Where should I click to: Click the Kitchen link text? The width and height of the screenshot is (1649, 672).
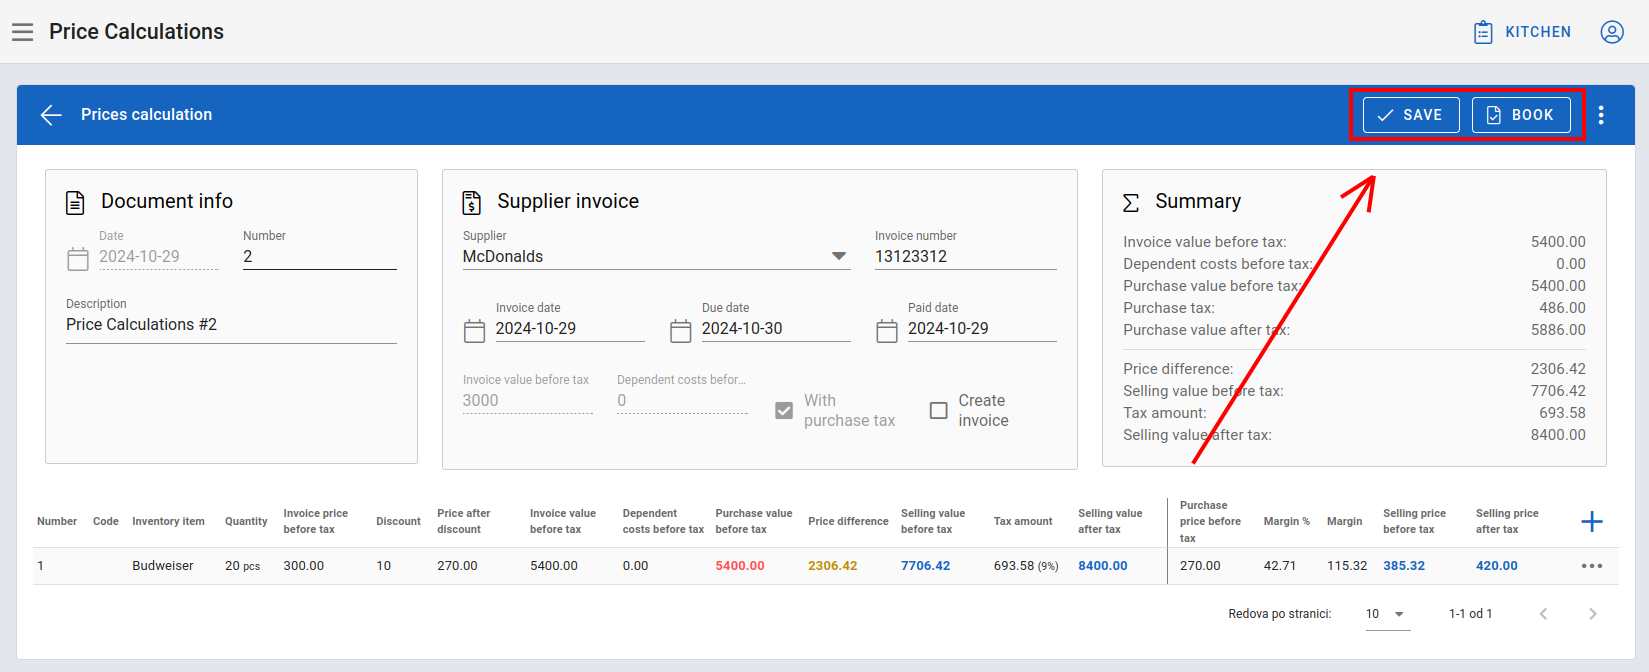[x=1538, y=32]
